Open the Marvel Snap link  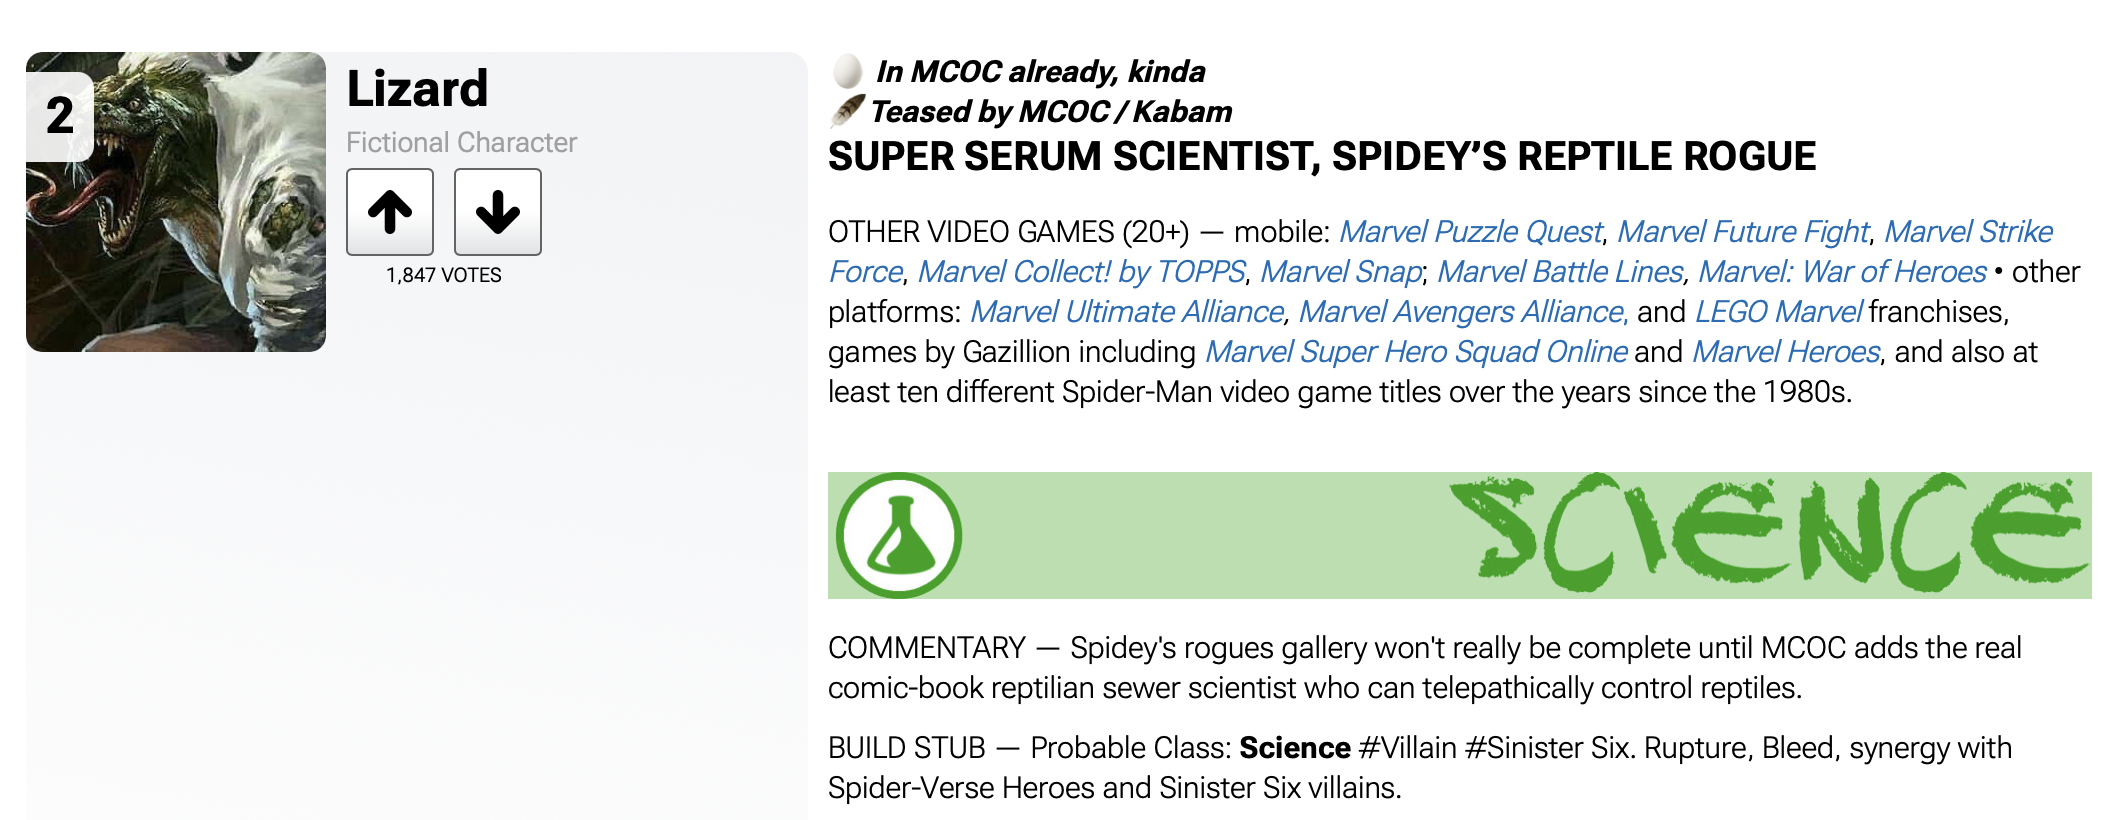[x=1341, y=272]
